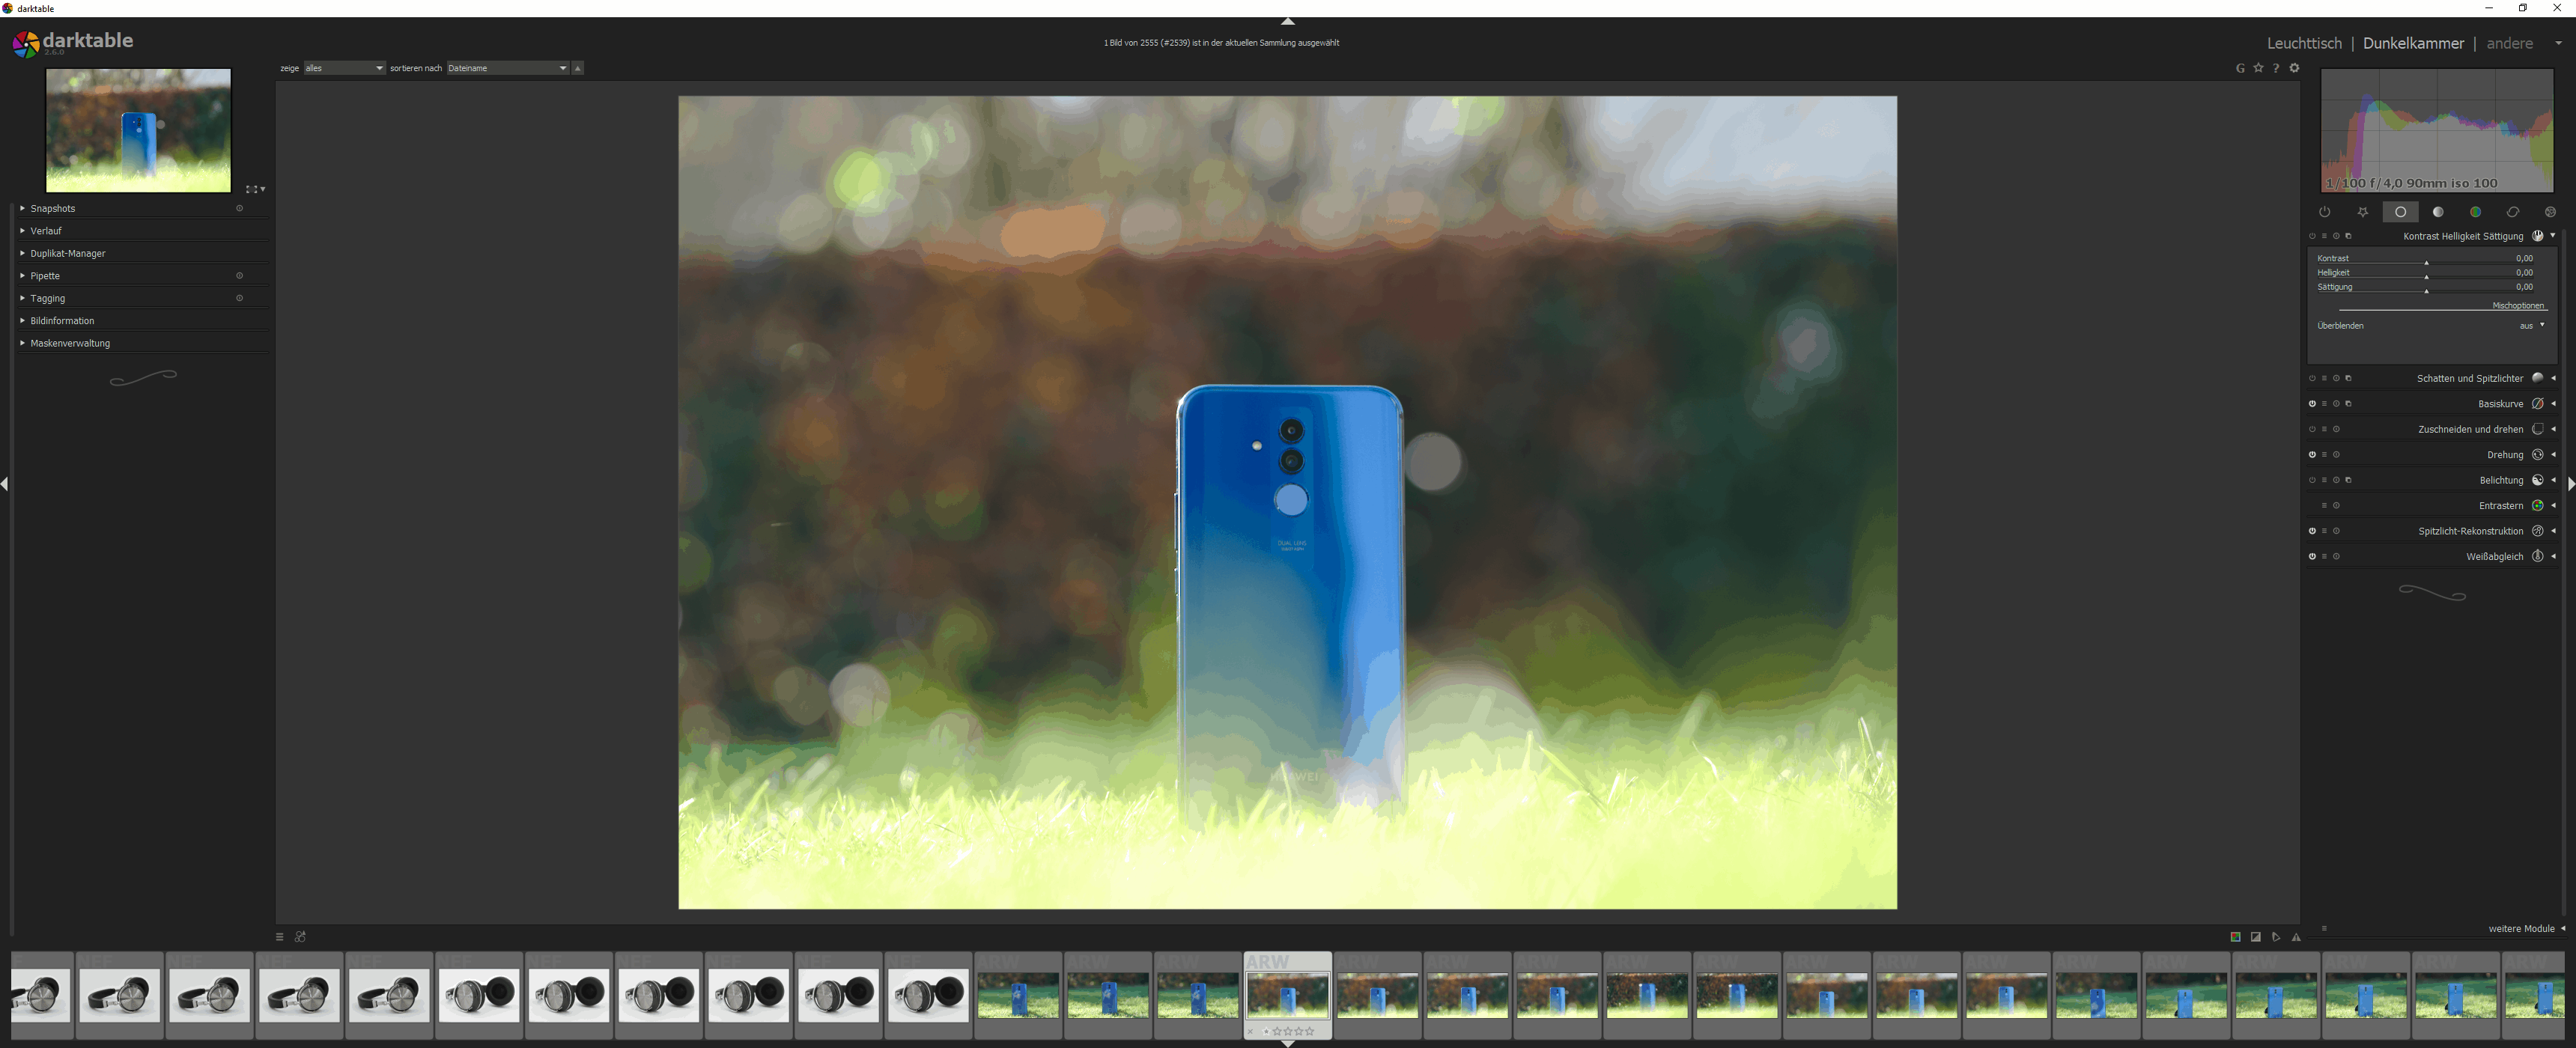The width and height of the screenshot is (2576, 1048).
Task: Toggle the star overlay icon in top bar
Action: click(x=2258, y=68)
